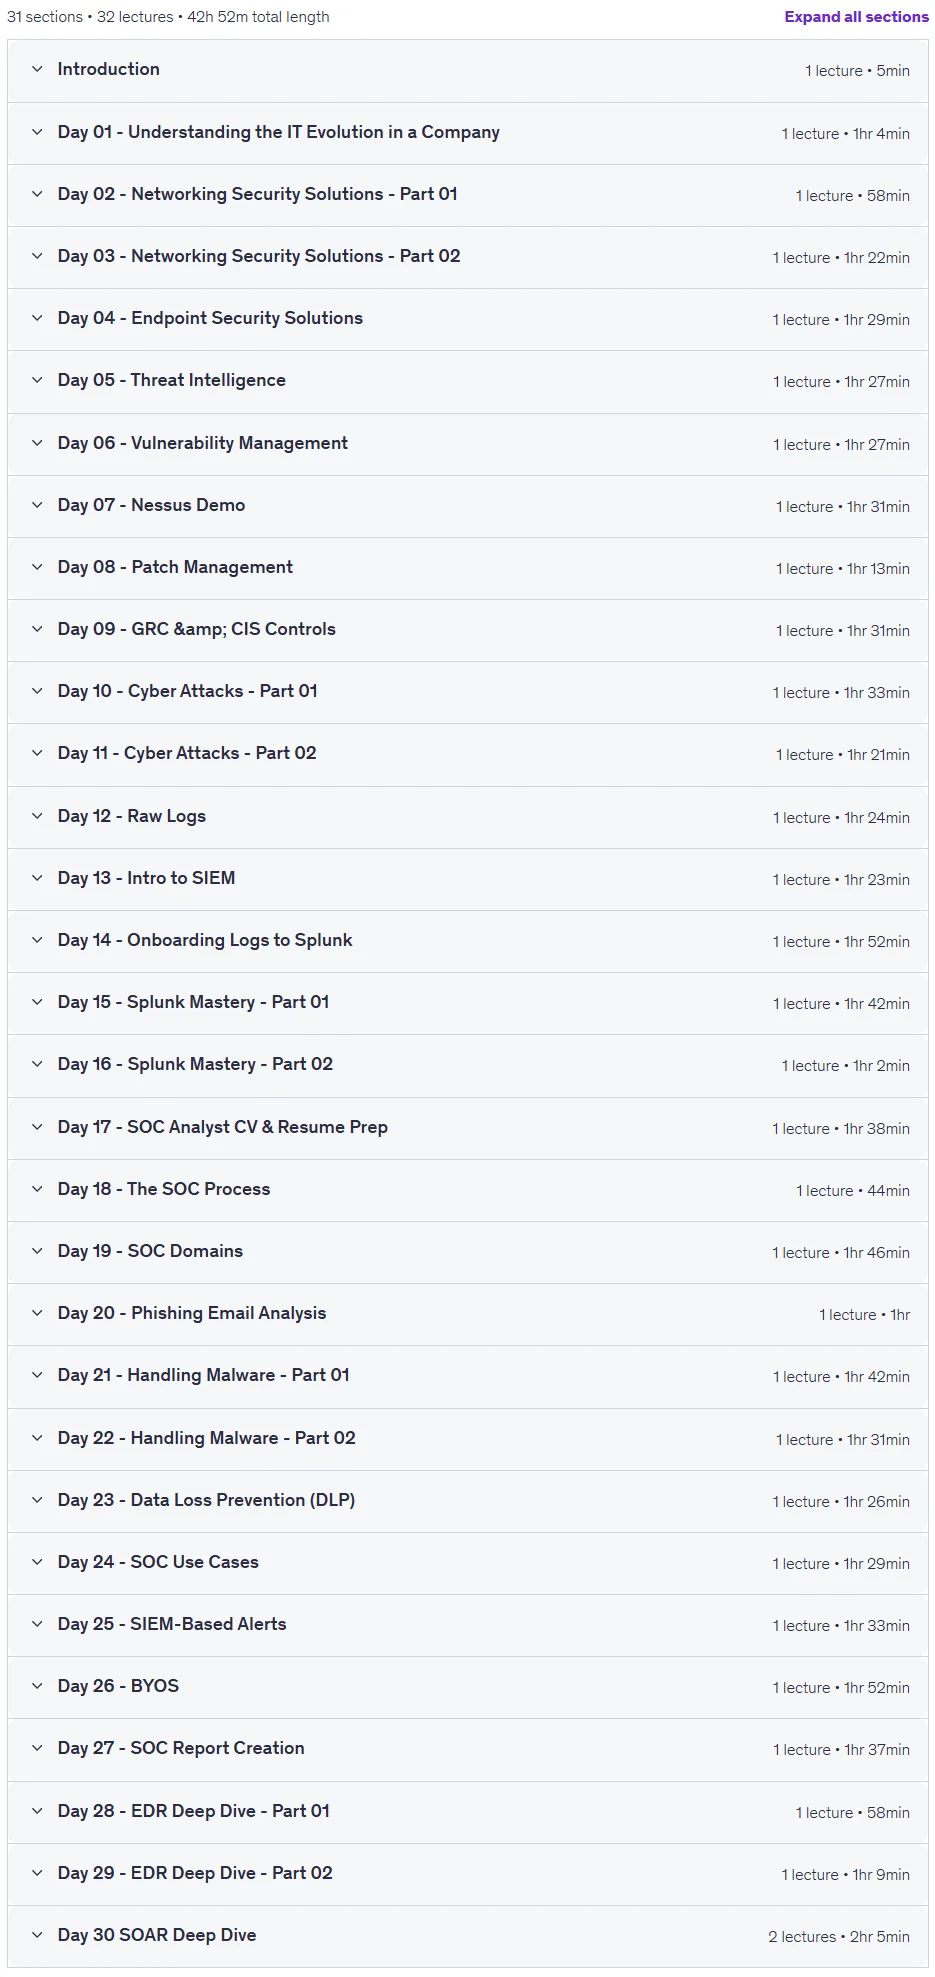The image size is (935, 1977).
Task: Open Day 04 Endpoint Security Solutions chevron
Action: [37, 318]
